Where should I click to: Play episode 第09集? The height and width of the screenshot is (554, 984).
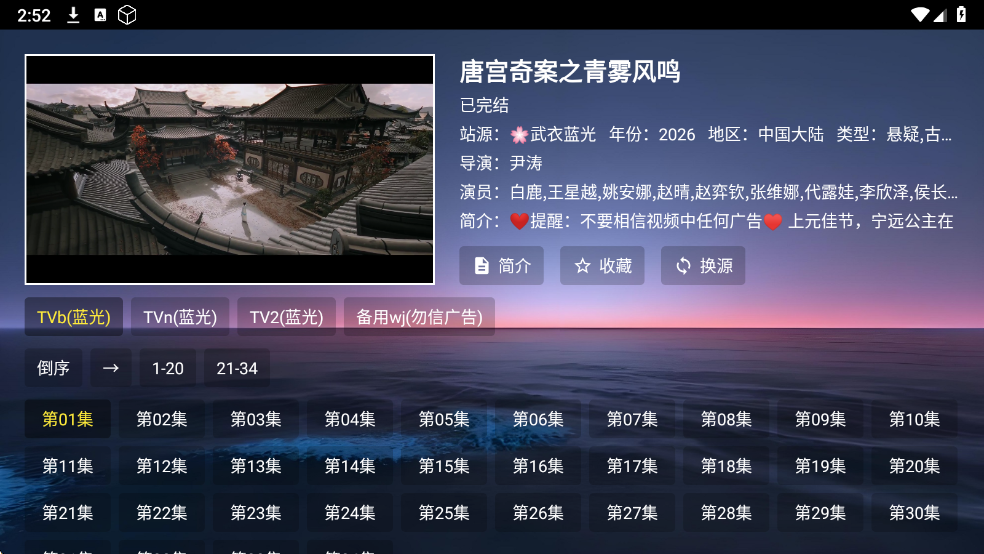[821, 418]
